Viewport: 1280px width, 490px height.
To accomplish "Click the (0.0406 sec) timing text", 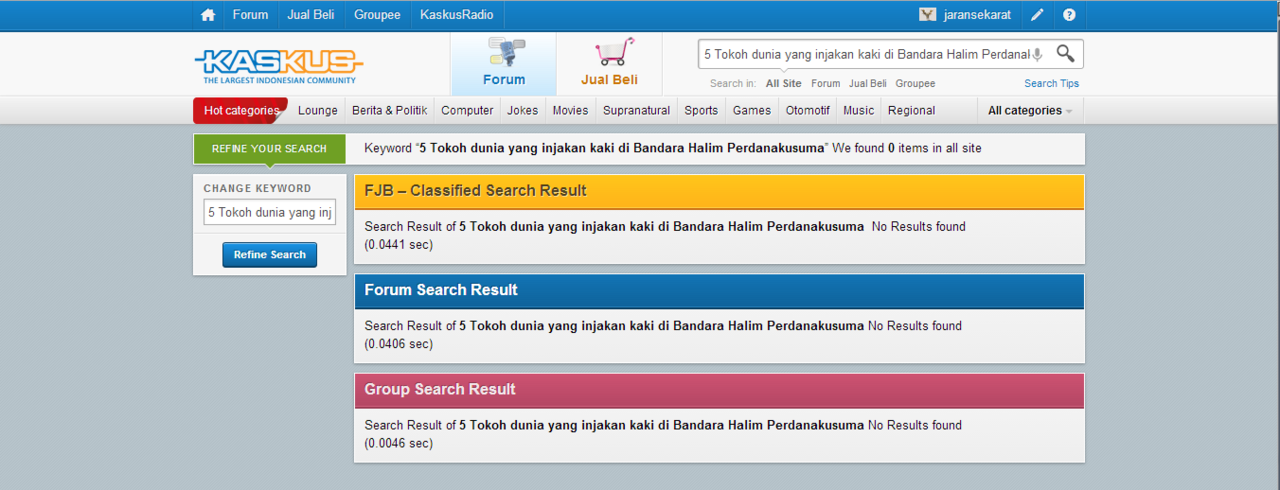I will pos(399,344).
